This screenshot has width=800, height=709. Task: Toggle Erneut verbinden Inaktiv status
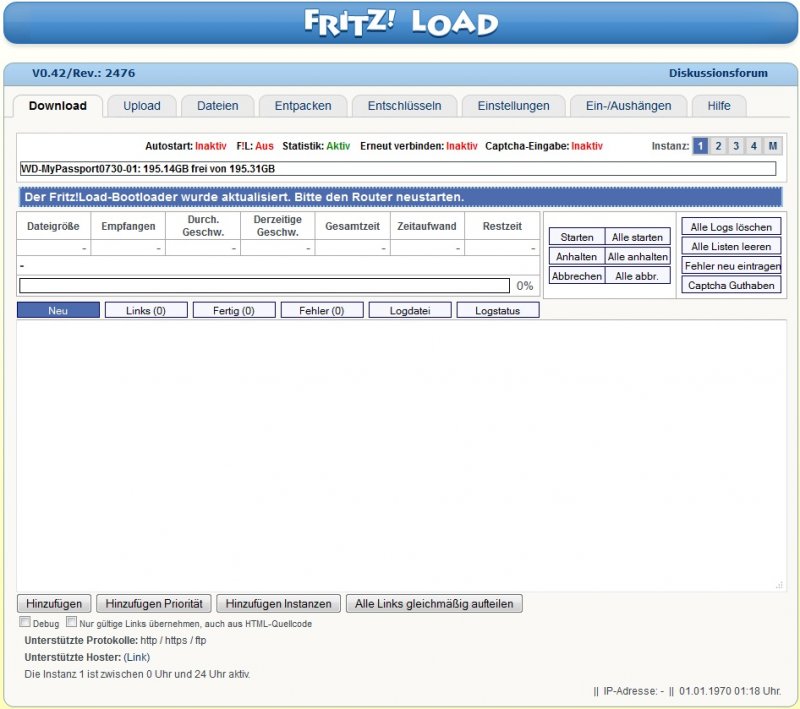click(462, 146)
